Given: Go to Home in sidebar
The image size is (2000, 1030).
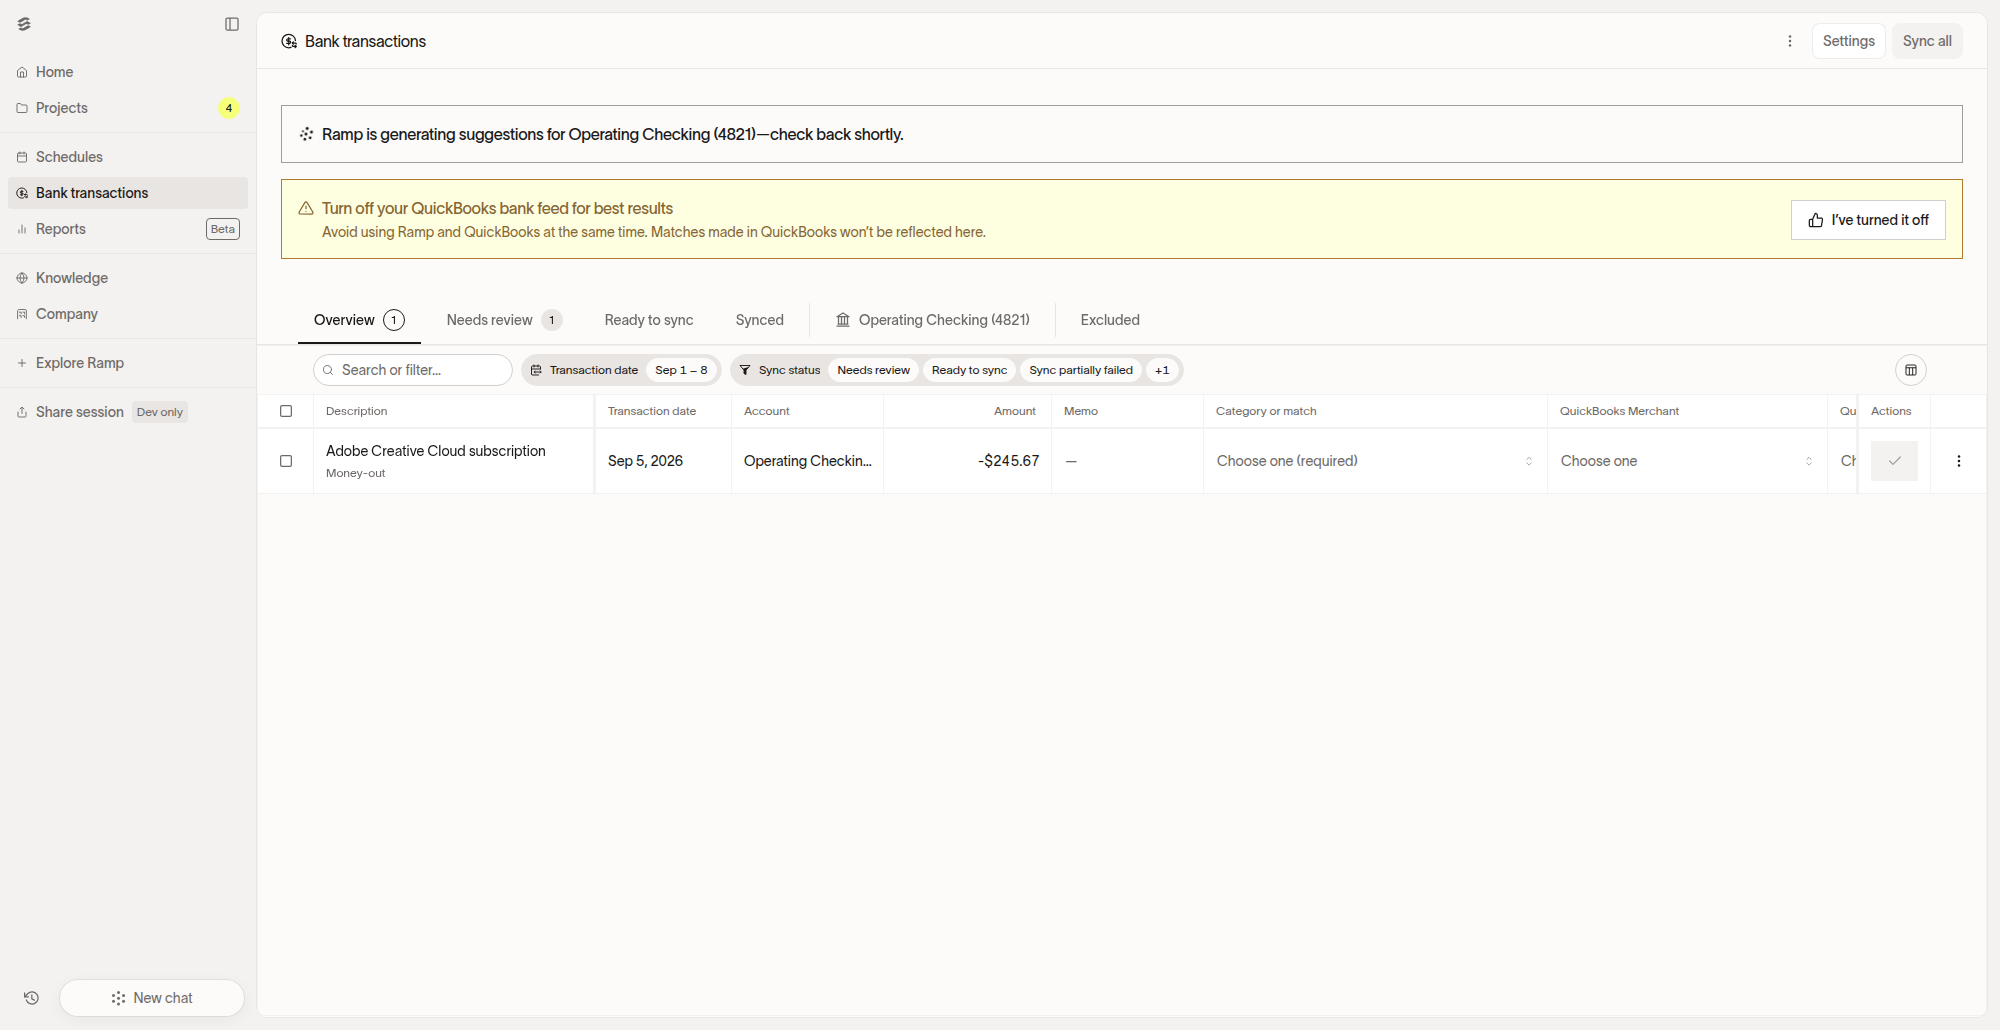Looking at the screenshot, I should 128,72.
